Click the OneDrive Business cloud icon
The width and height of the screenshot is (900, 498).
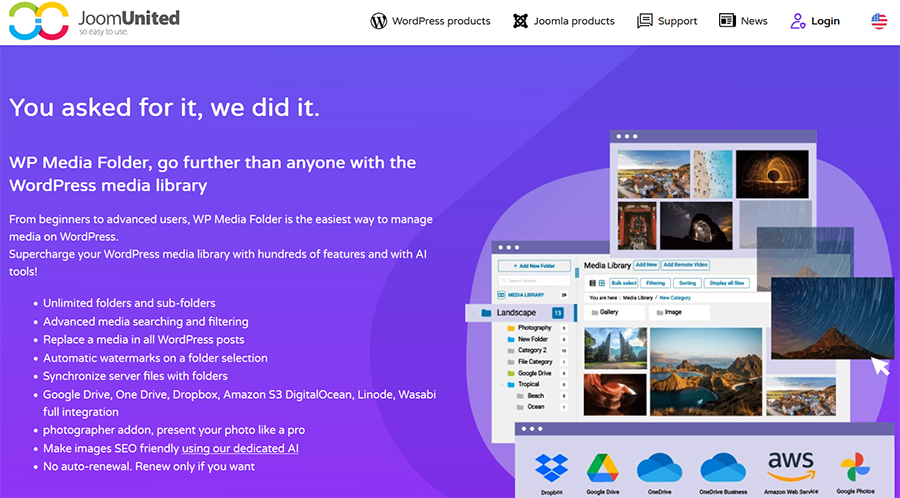(723, 468)
